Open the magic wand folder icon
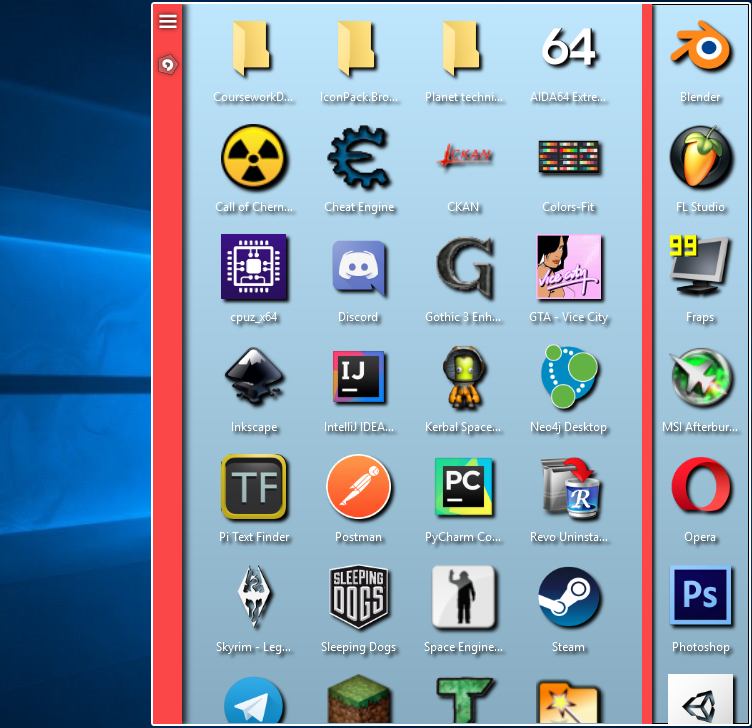752x728 pixels. (568, 702)
